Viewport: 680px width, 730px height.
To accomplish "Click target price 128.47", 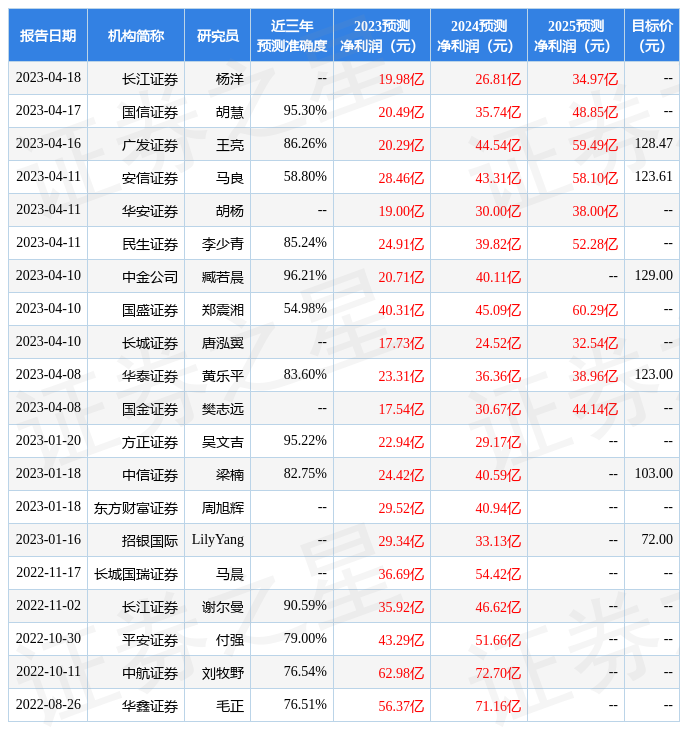I will click(x=653, y=144).
